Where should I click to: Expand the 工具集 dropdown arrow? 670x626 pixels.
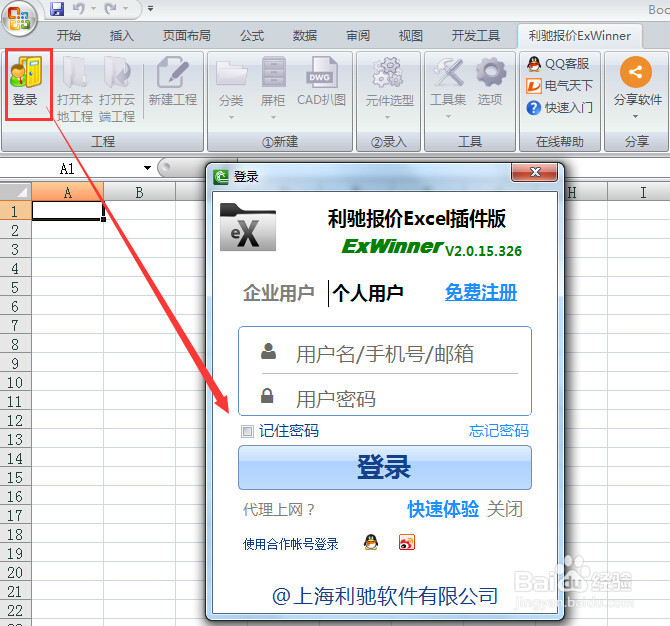[x=448, y=116]
